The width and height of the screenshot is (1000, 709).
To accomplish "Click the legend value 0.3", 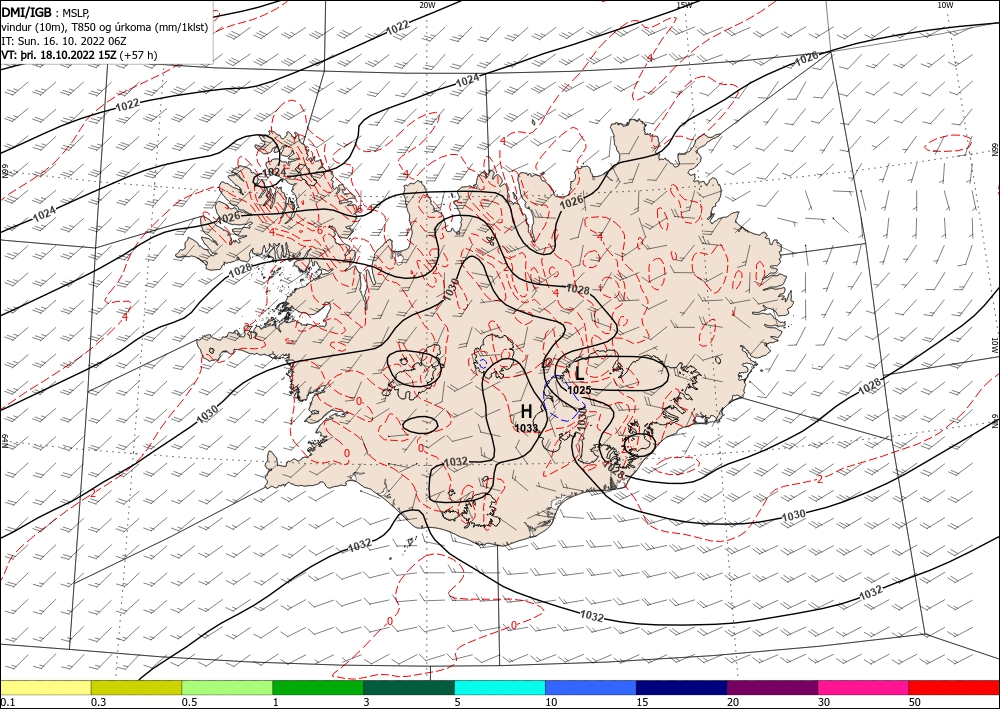I will pos(98,702).
